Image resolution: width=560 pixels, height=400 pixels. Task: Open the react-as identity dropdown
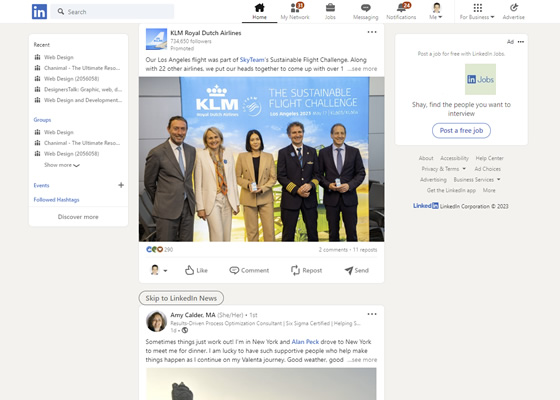pyautogui.click(x=159, y=270)
